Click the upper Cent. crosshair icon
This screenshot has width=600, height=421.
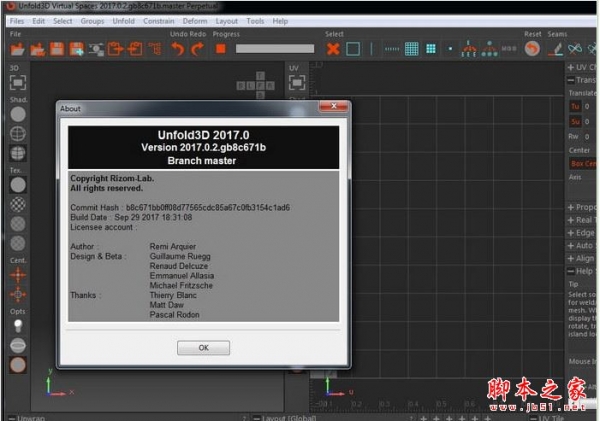[x=18, y=275]
